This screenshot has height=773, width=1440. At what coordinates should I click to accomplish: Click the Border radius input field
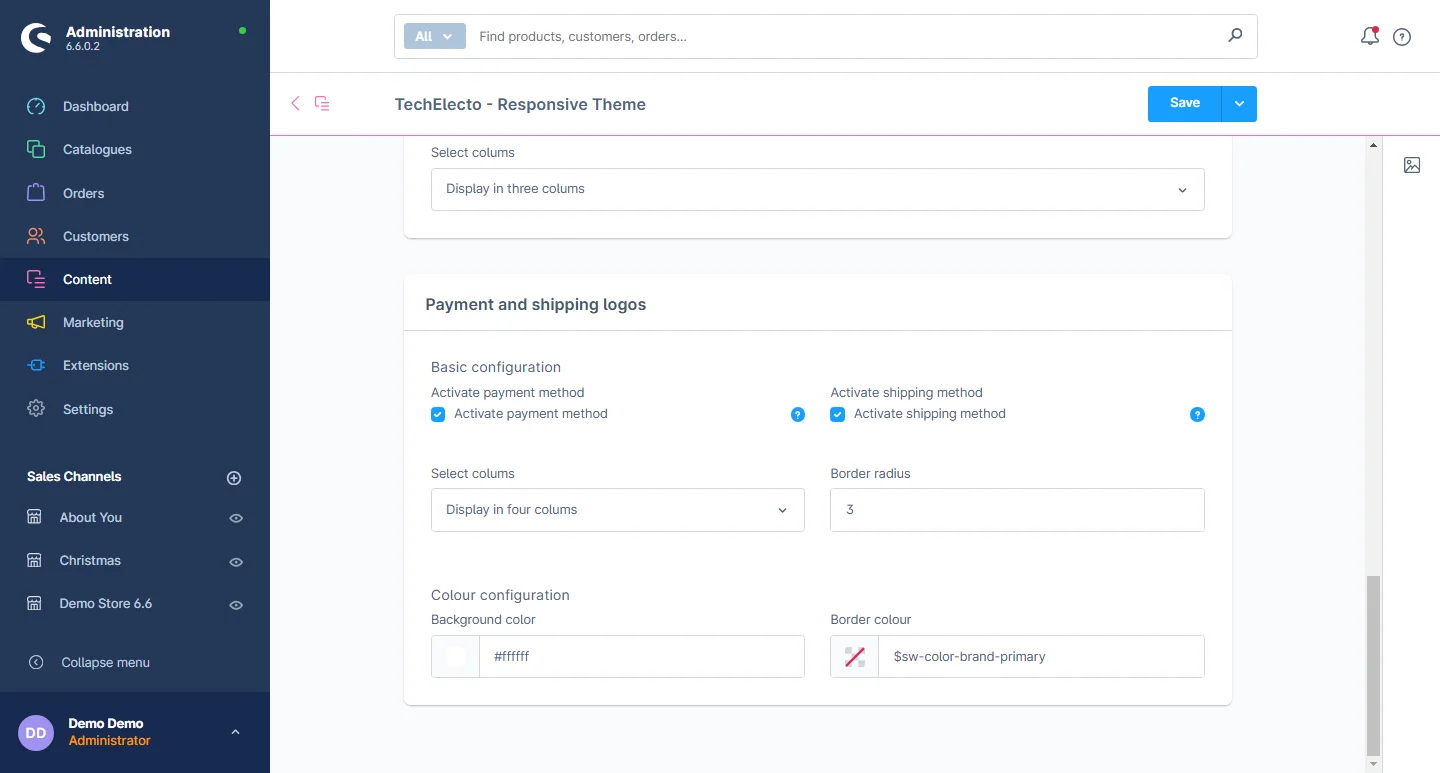1017,510
